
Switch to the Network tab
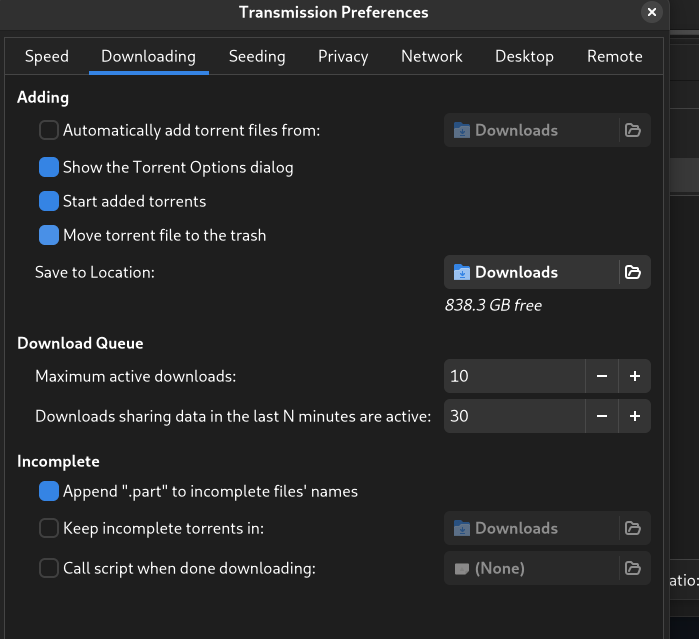coord(432,57)
